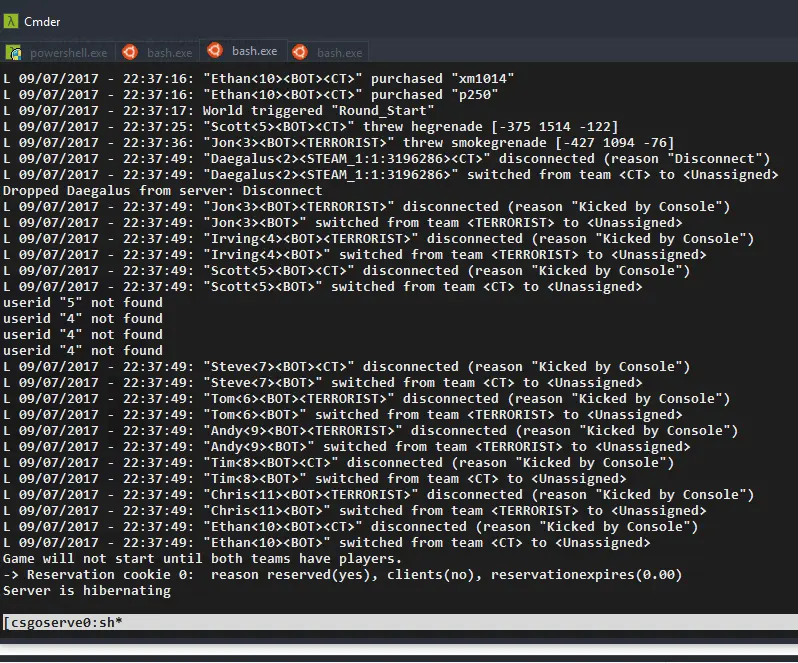Click Andy<9> disconnected Kicked by Console line
Image resolution: width=798 pixels, height=663 pixels.
(x=370, y=431)
